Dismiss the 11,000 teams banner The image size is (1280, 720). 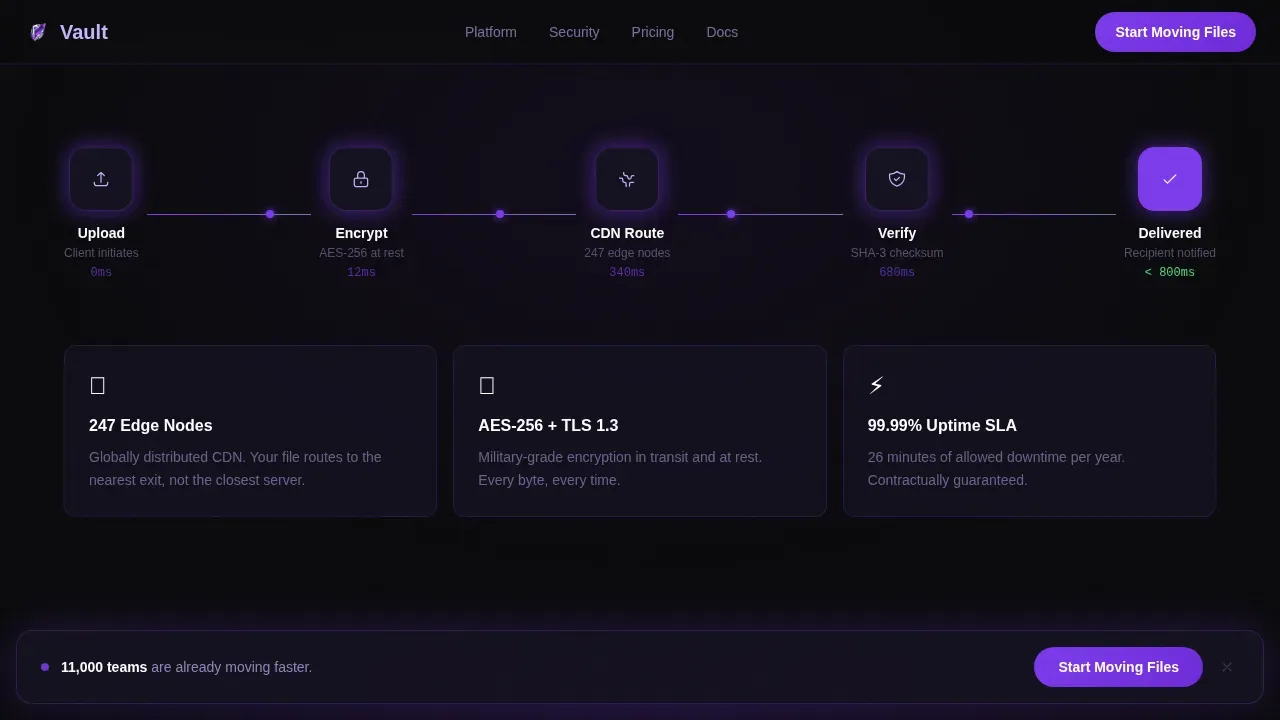1227,667
